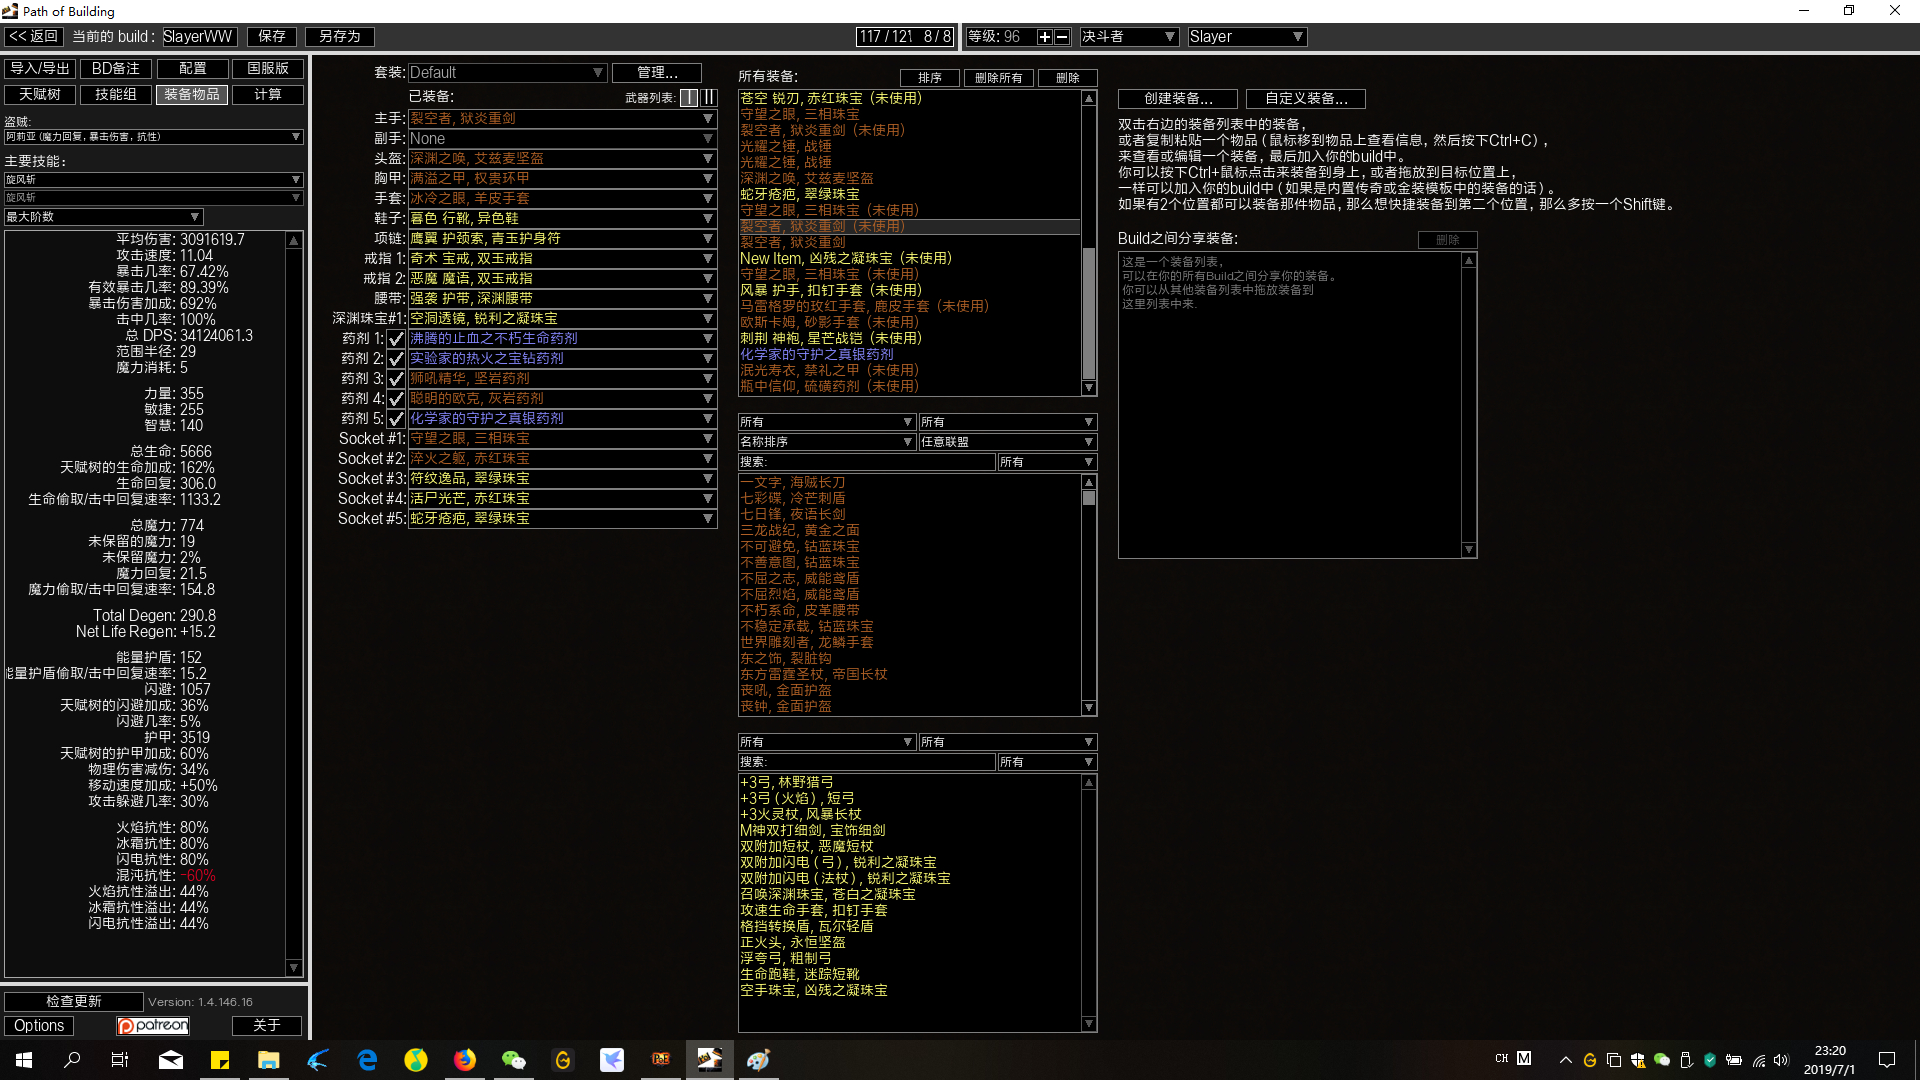Open the Path of Exile taskbar icon

tap(661, 1060)
